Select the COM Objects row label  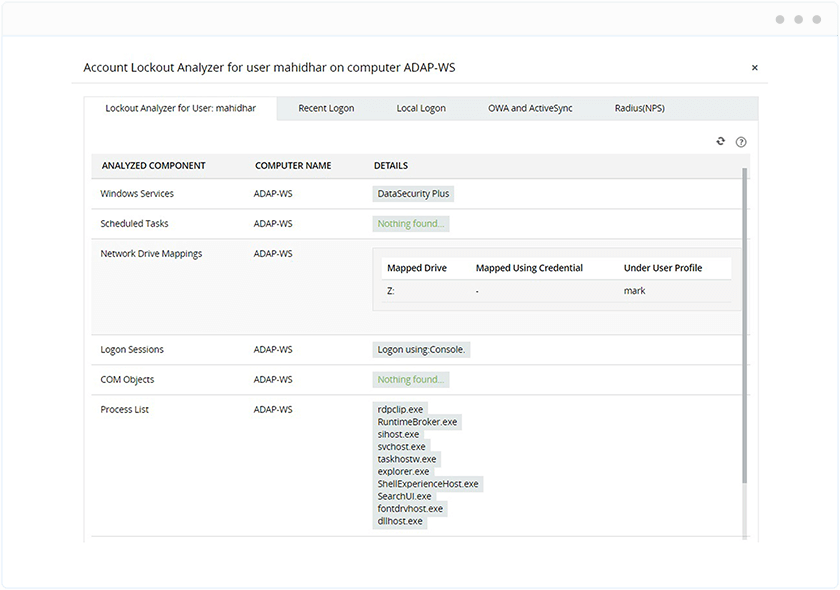127,379
